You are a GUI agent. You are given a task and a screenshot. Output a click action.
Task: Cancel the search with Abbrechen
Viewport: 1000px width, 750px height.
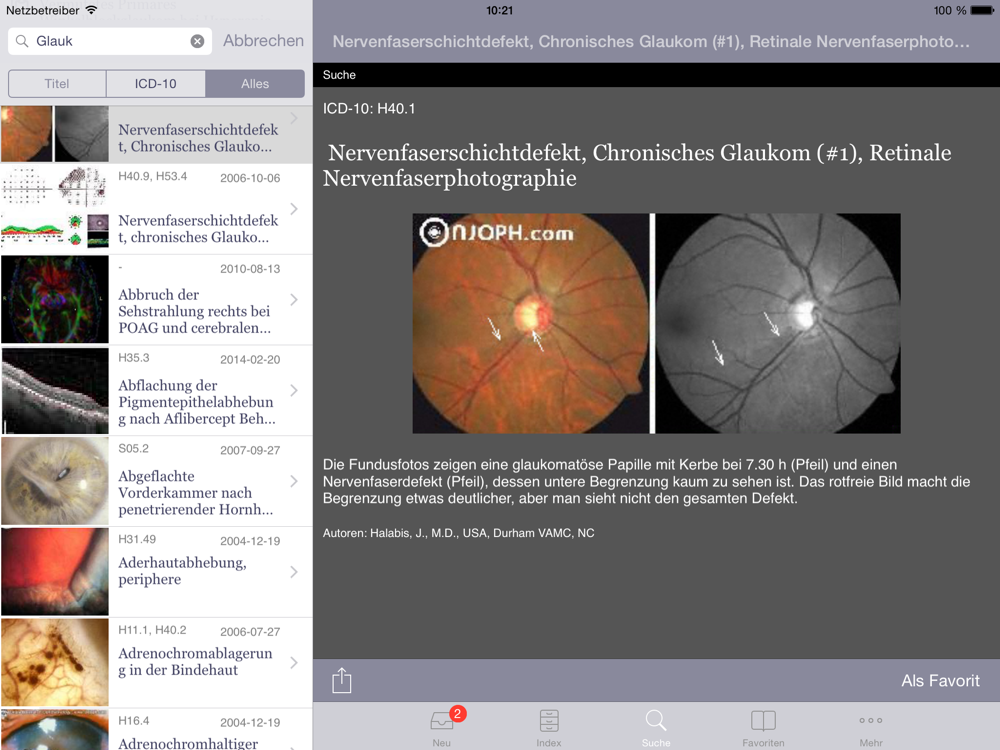click(263, 41)
